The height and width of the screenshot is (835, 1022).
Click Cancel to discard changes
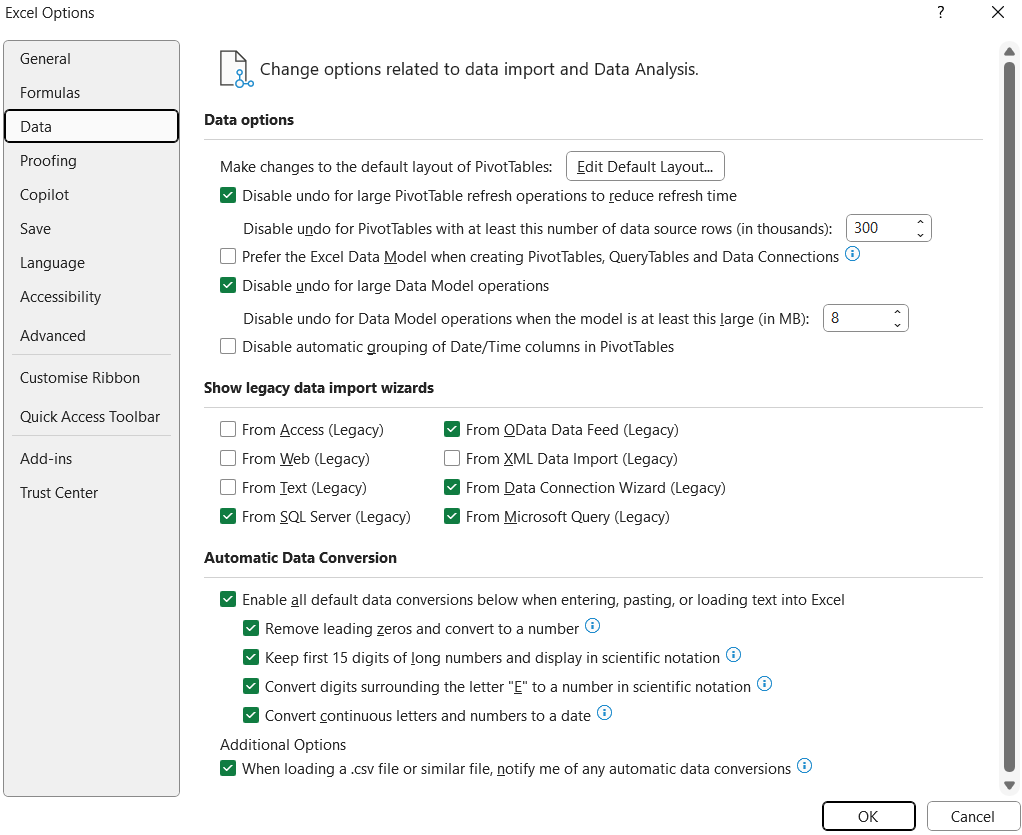point(972,816)
